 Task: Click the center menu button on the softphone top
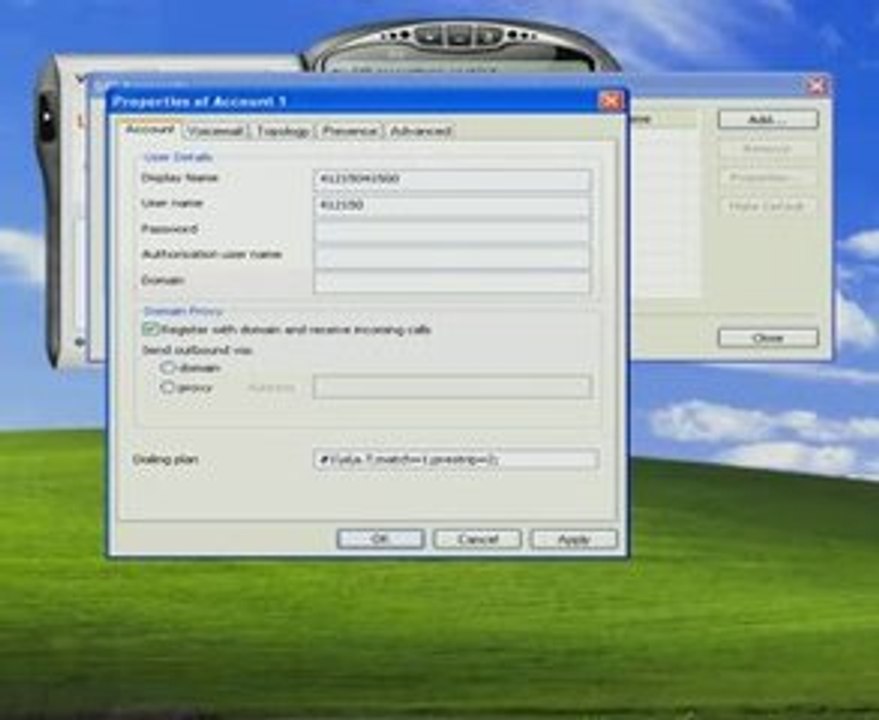[459, 37]
